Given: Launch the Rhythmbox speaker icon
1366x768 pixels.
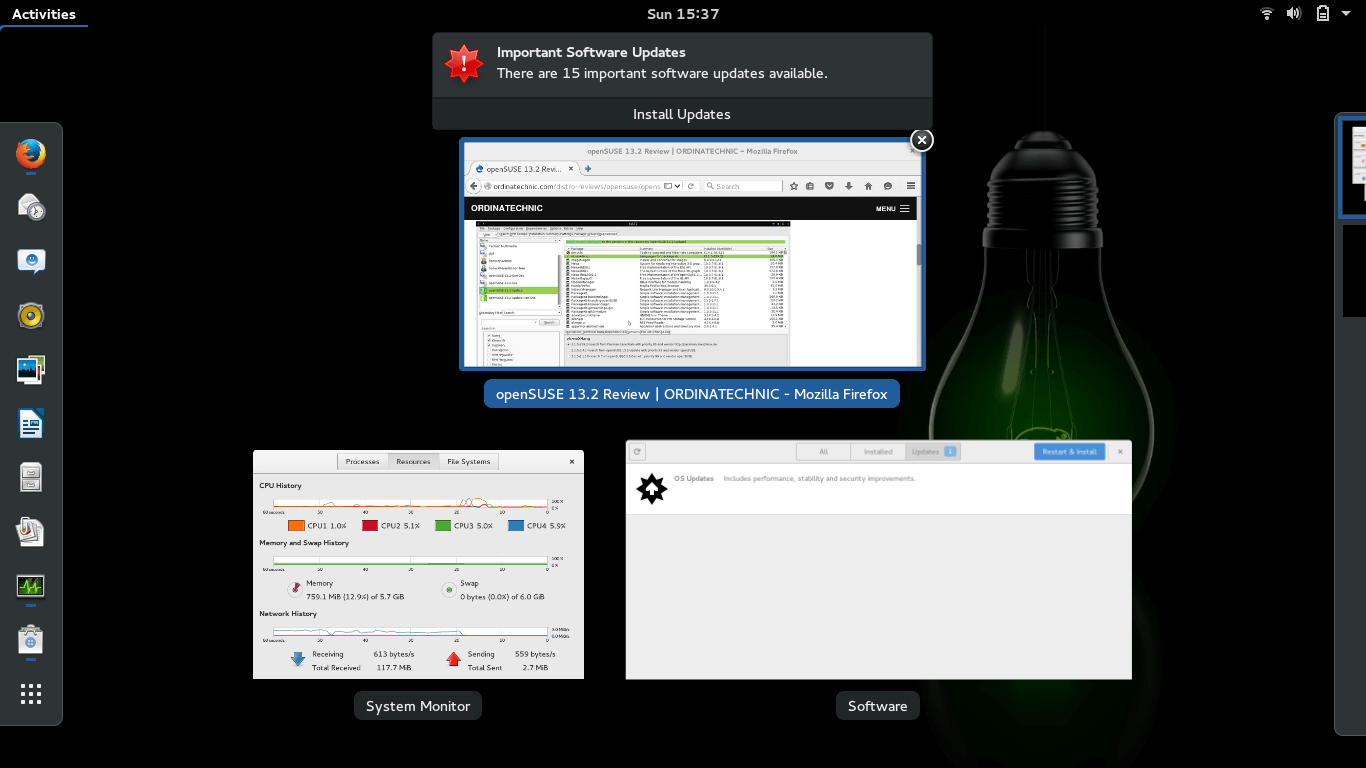Looking at the screenshot, I should [31, 316].
